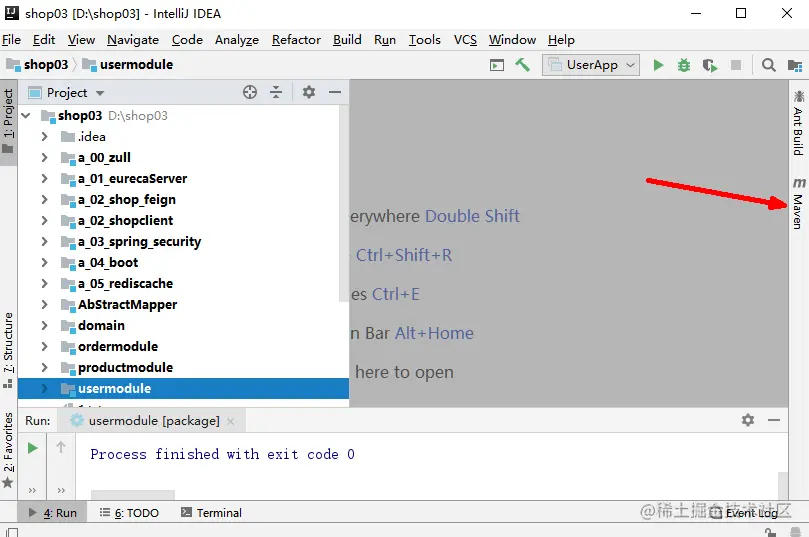Open the Run menu
Screen dimensions: 809x537
coord(385,40)
